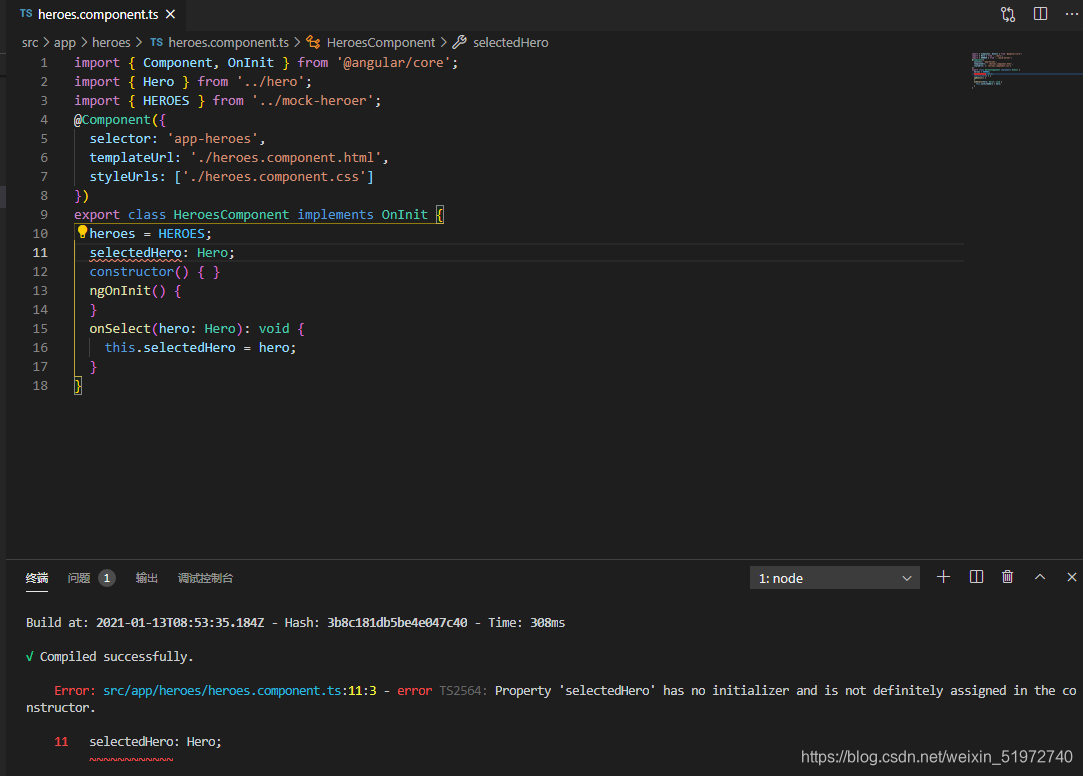This screenshot has width=1083, height=776.
Task: Switch to the 输出 output tab
Action: (146, 578)
